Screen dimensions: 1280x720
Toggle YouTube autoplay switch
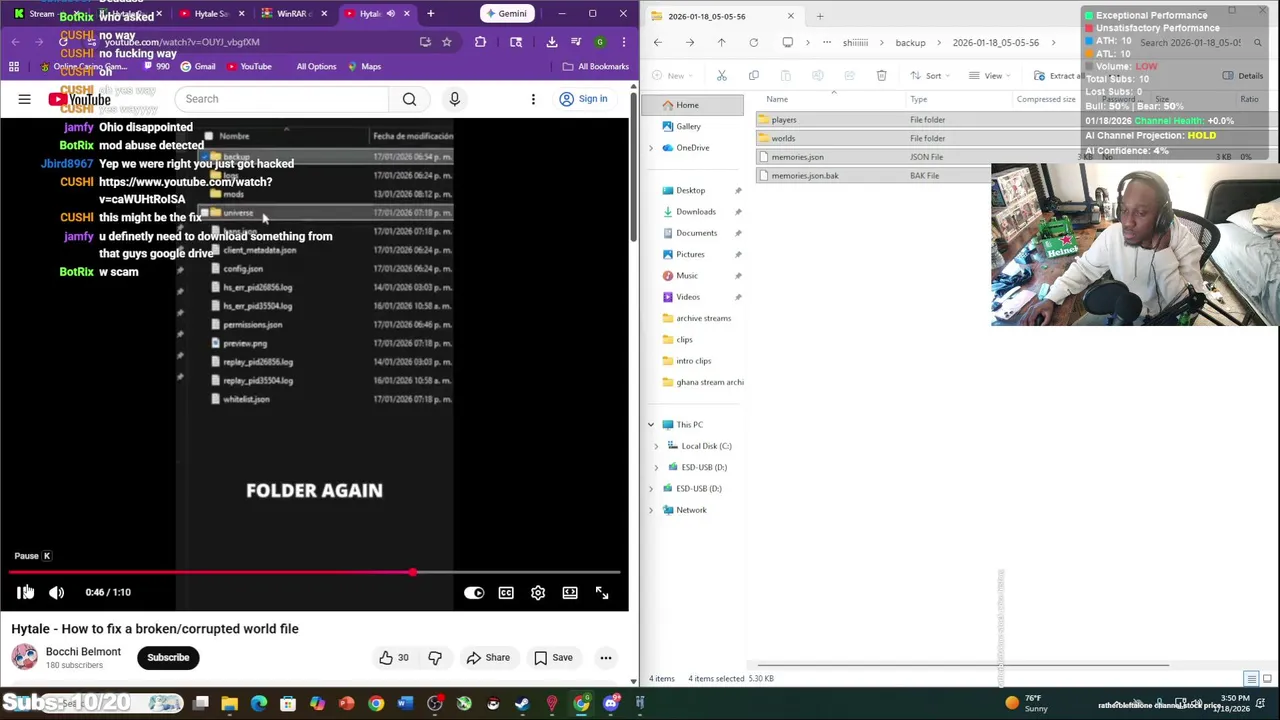474,593
